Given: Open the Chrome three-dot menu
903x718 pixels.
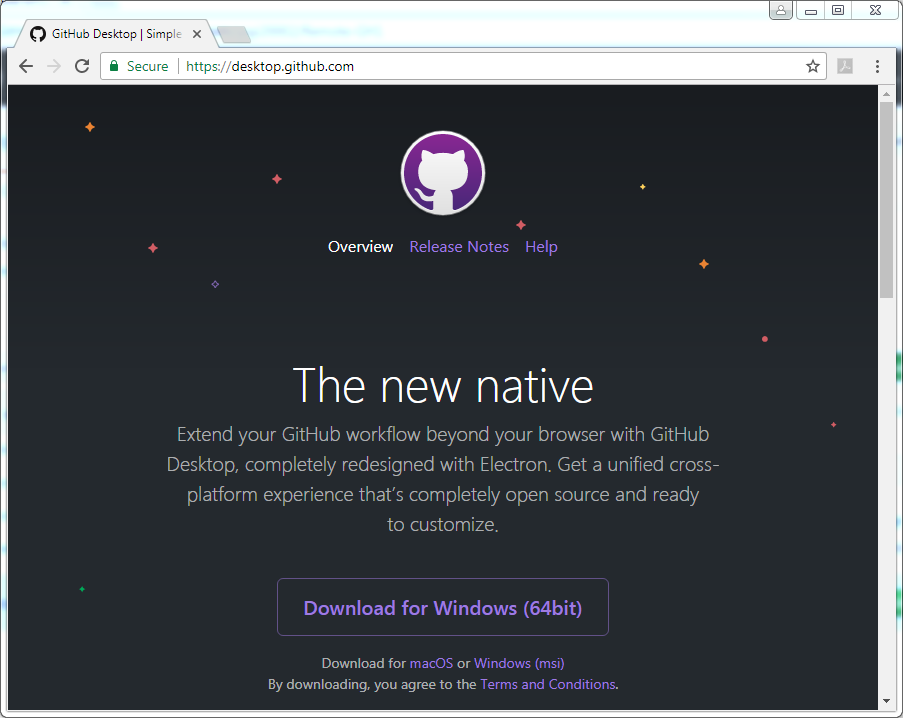Looking at the screenshot, I should tap(877, 66).
